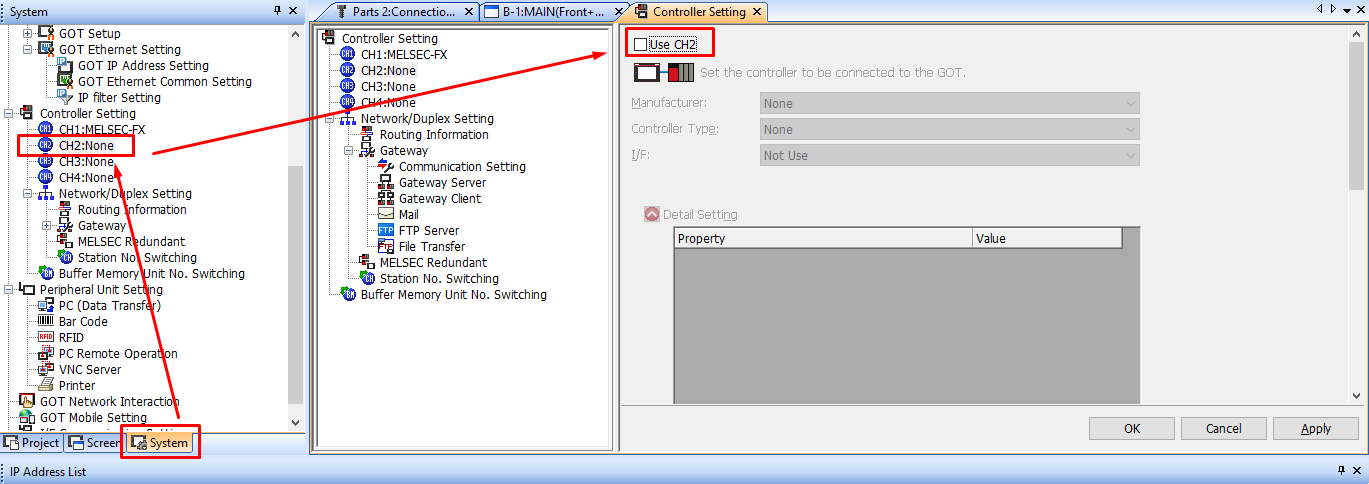Click CH1:MELSEC-FX channel icon in System panel

tap(46, 130)
